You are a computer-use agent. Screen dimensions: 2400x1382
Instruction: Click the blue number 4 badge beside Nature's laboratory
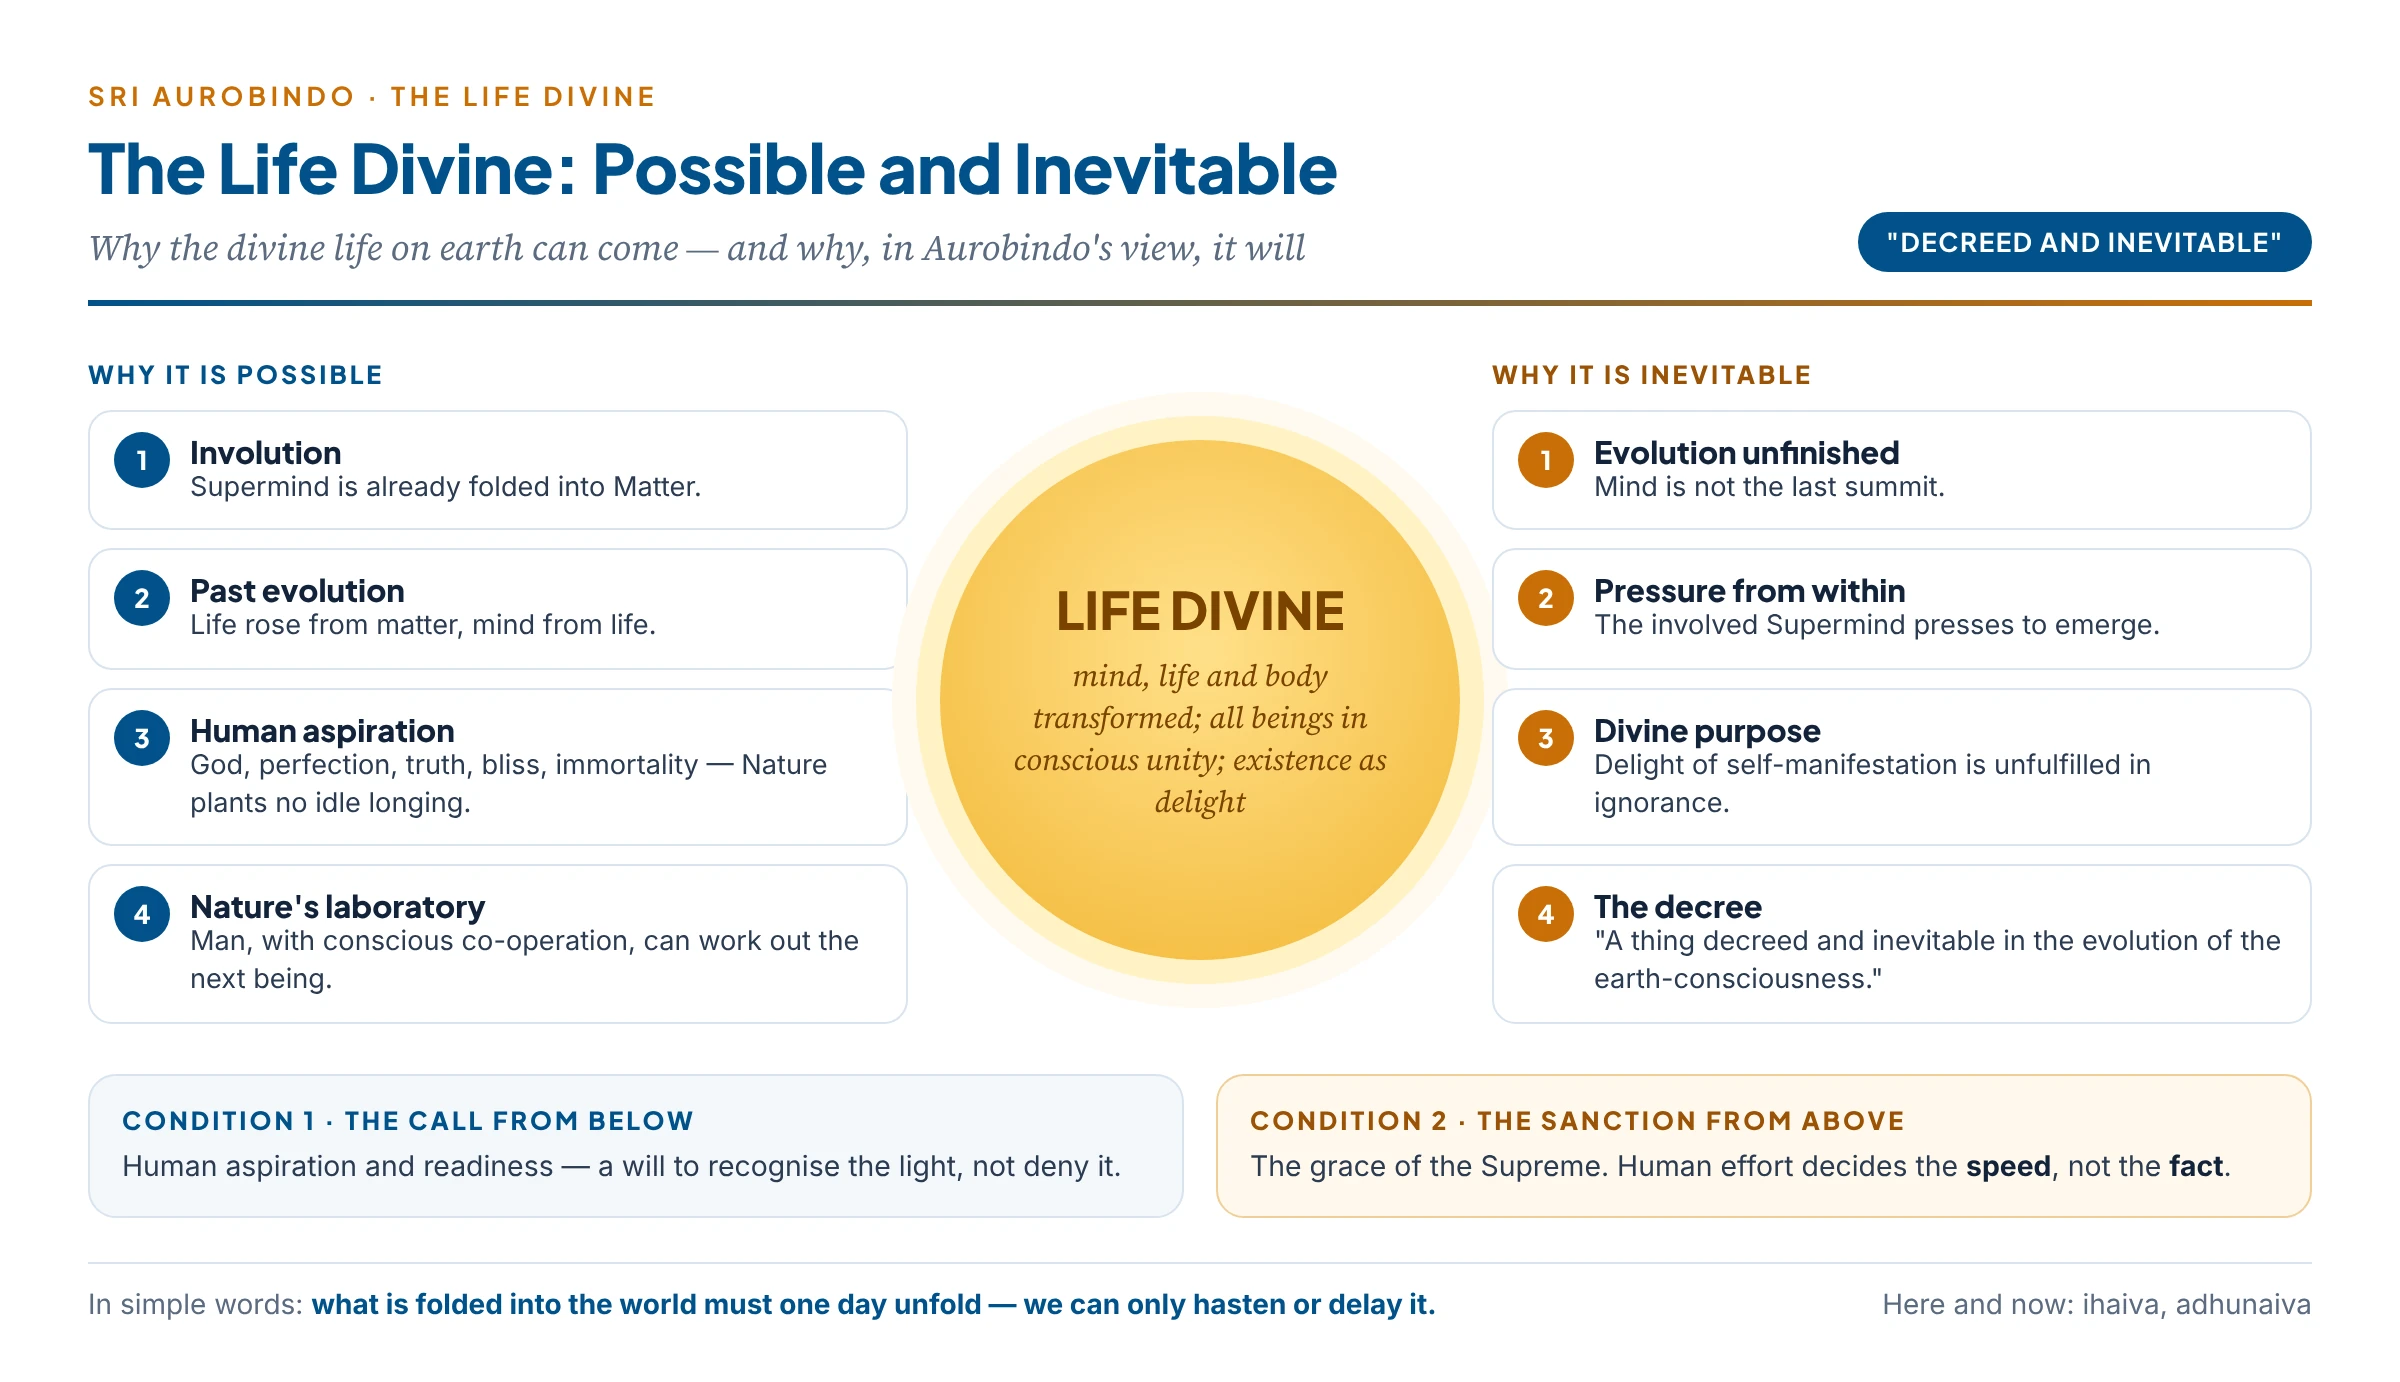click(142, 914)
